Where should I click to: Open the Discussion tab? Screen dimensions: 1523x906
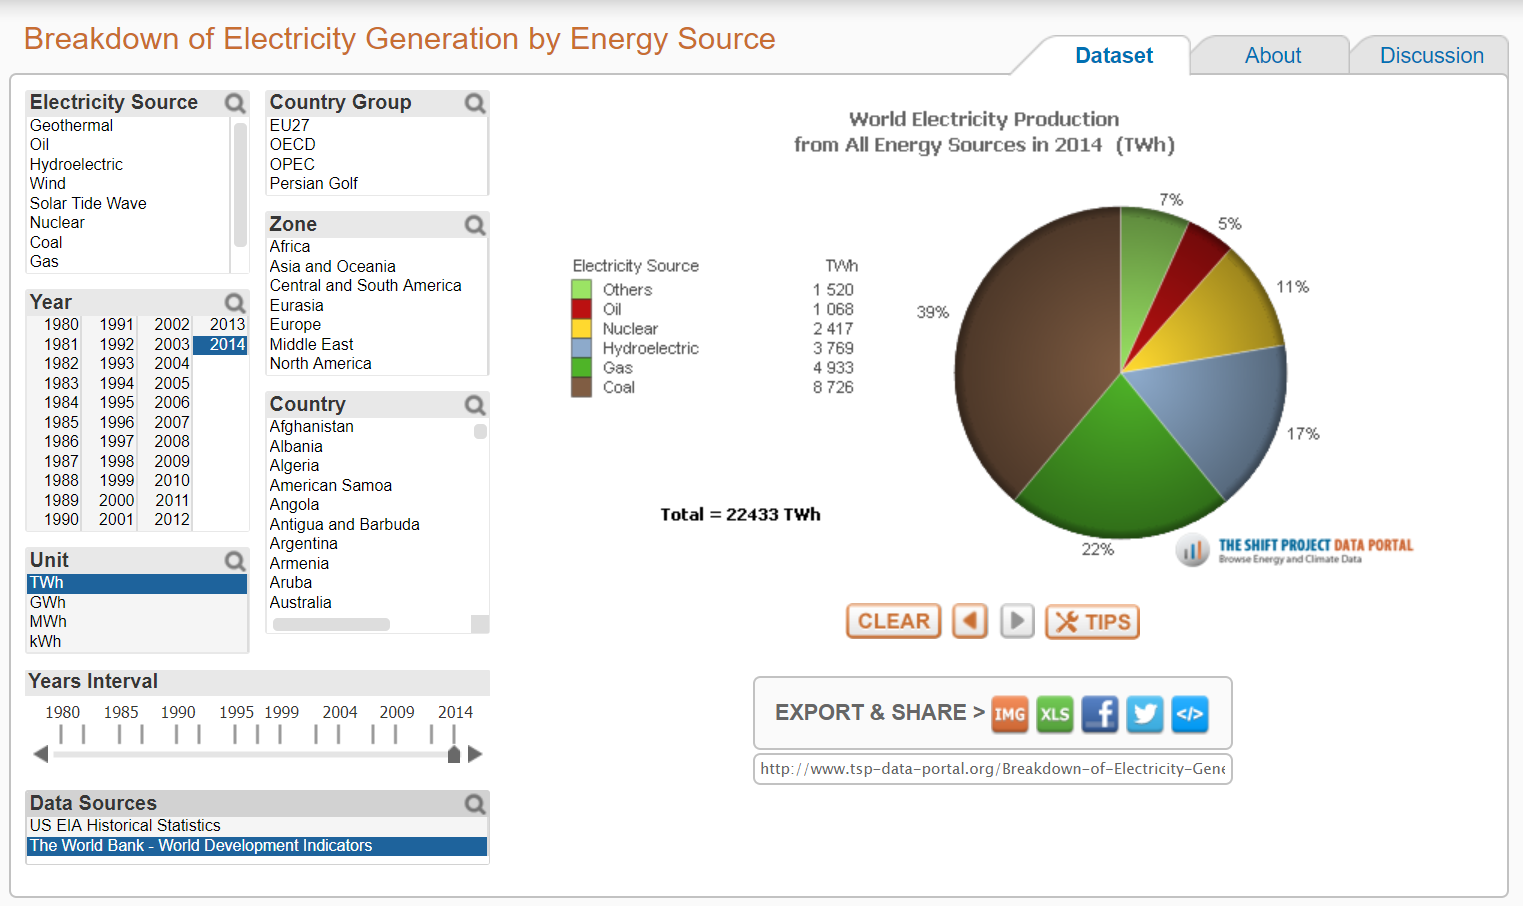point(1431,56)
